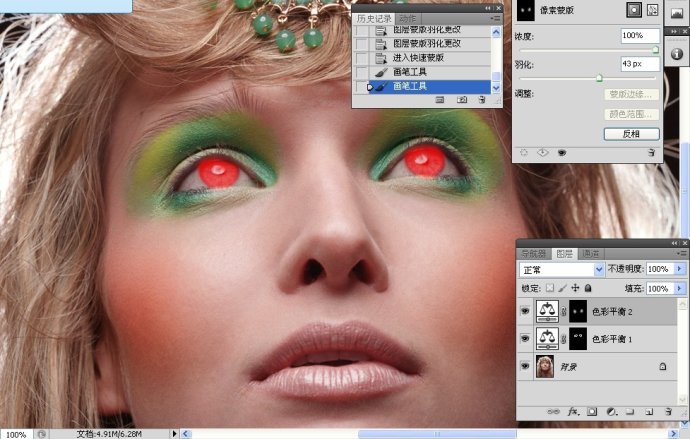This screenshot has width=690, height=439.
Task: Switch to the 动作 tab
Action: point(407,18)
